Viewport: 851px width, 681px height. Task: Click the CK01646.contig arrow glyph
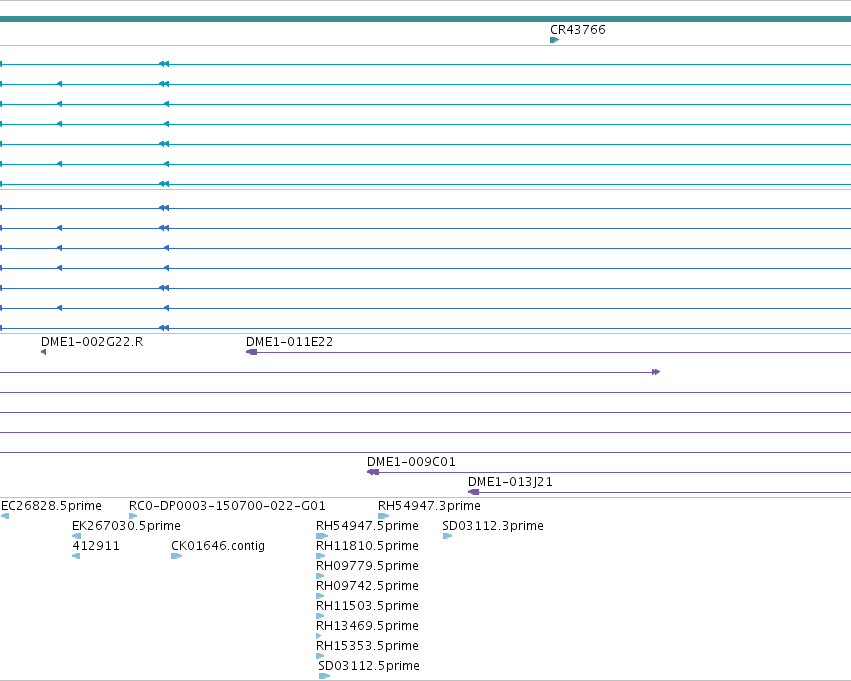click(x=176, y=556)
